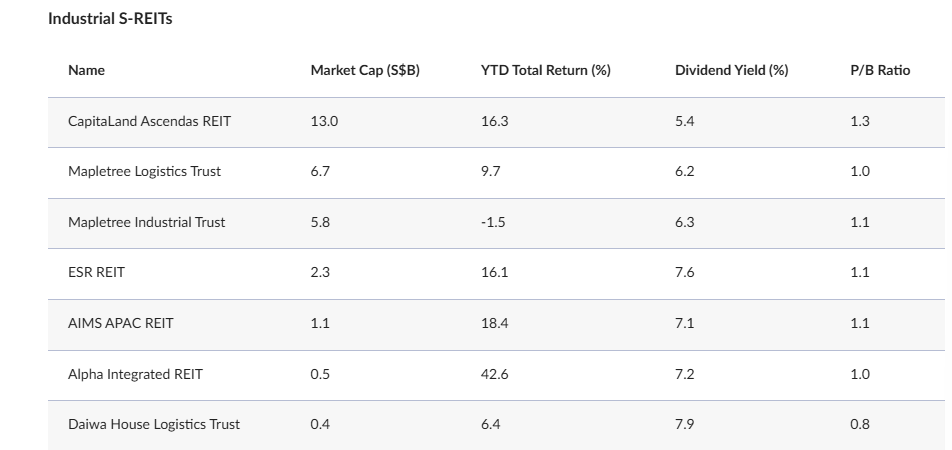Click Daiwa House Logistics Trust name
952x450 pixels.
pyautogui.click(x=154, y=424)
